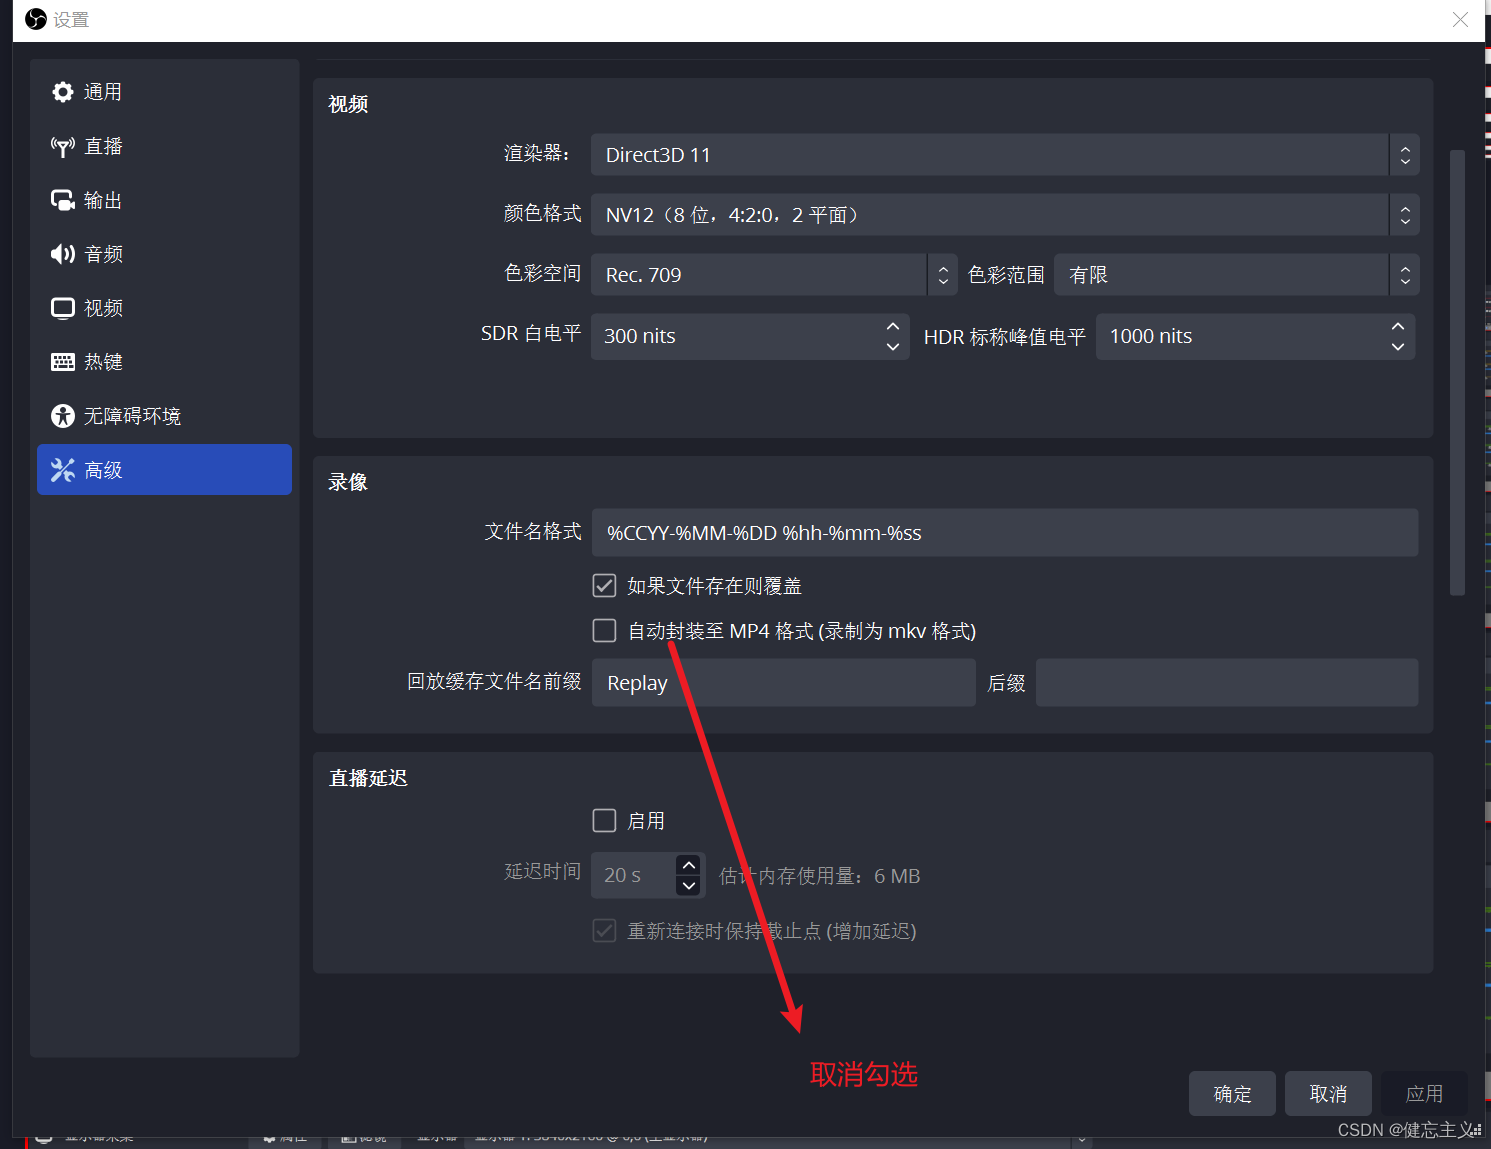The width and height of the screenshot is (1491, 1149).
Task: Decrease 延迟时间 20 s value
Action: pos(689,886)
